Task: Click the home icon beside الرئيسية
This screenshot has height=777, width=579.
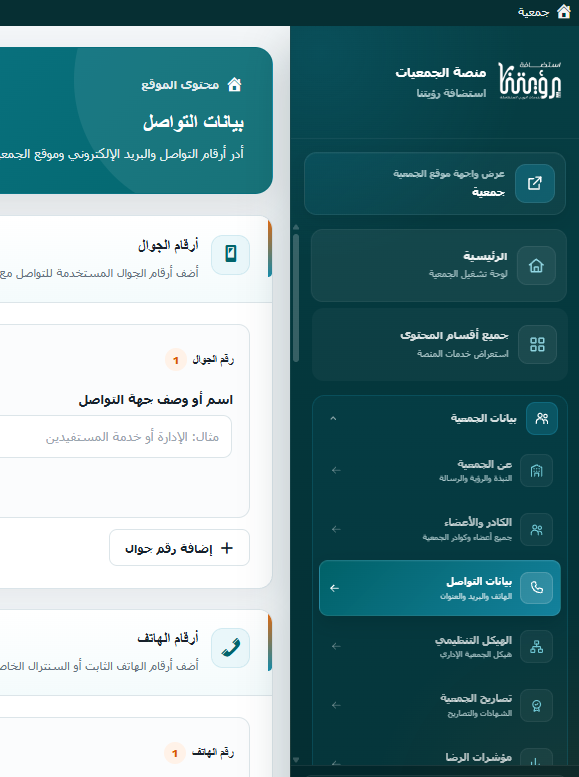Action: coord(536,266)
